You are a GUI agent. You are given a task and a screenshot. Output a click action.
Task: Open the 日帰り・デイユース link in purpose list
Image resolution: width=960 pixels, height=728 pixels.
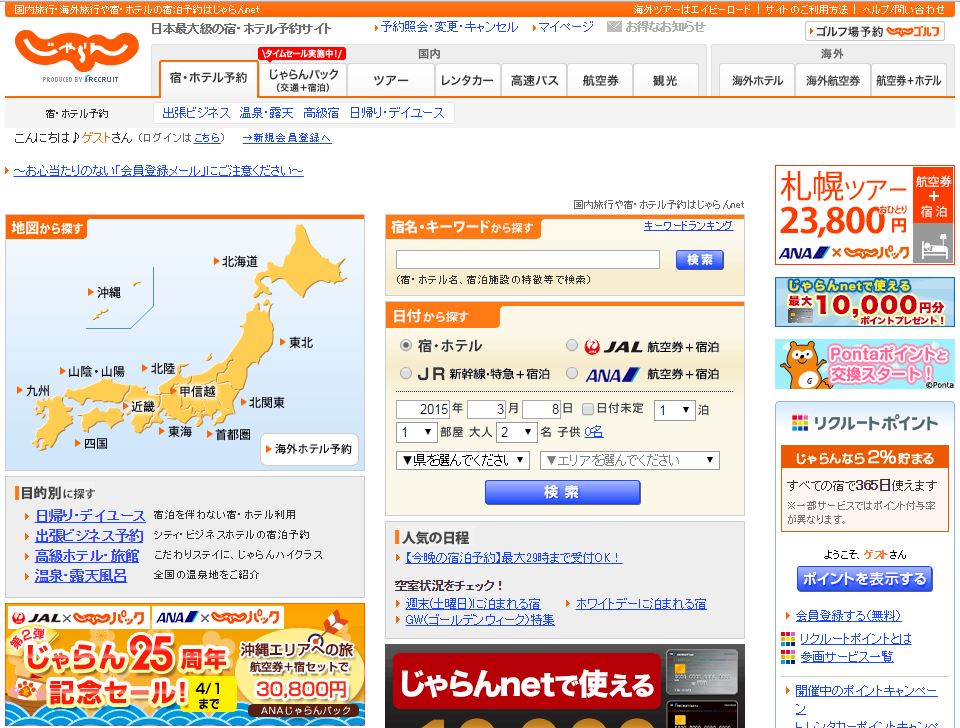pyautogui.click(x=90, y=515)
